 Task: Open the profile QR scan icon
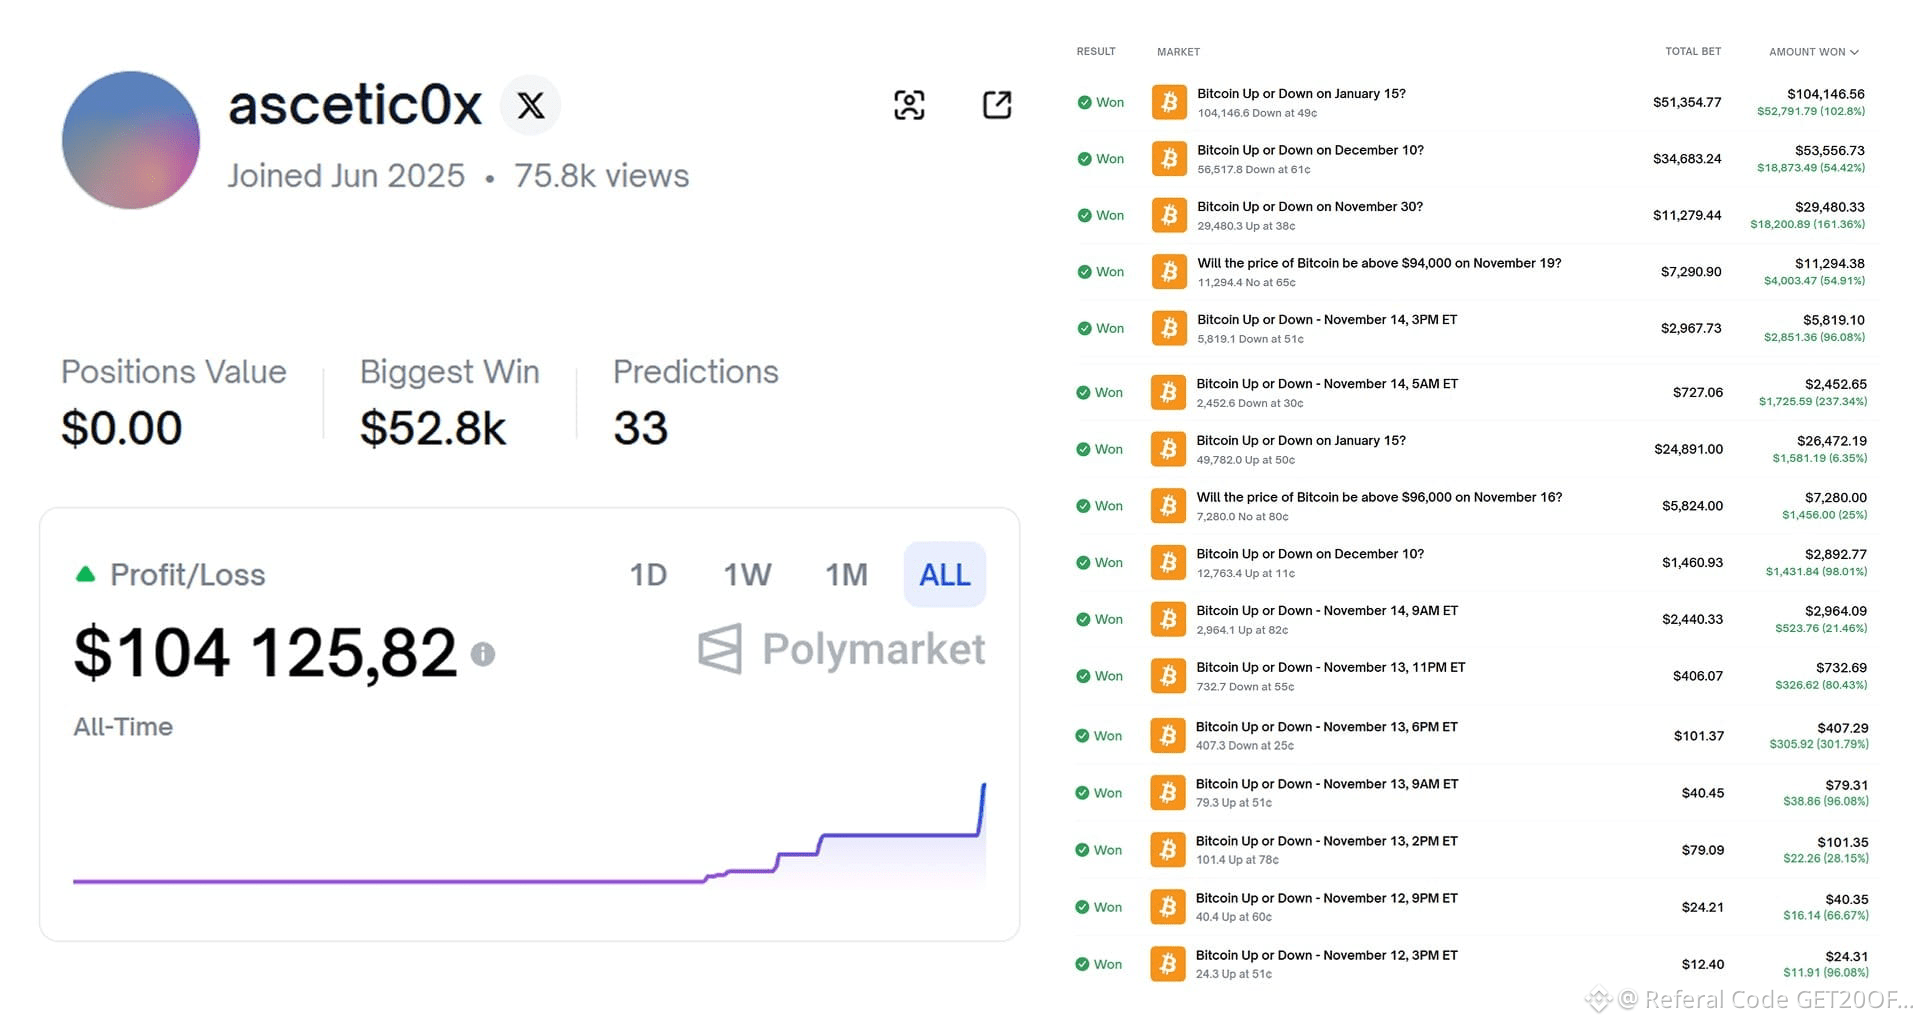[907, 104]
